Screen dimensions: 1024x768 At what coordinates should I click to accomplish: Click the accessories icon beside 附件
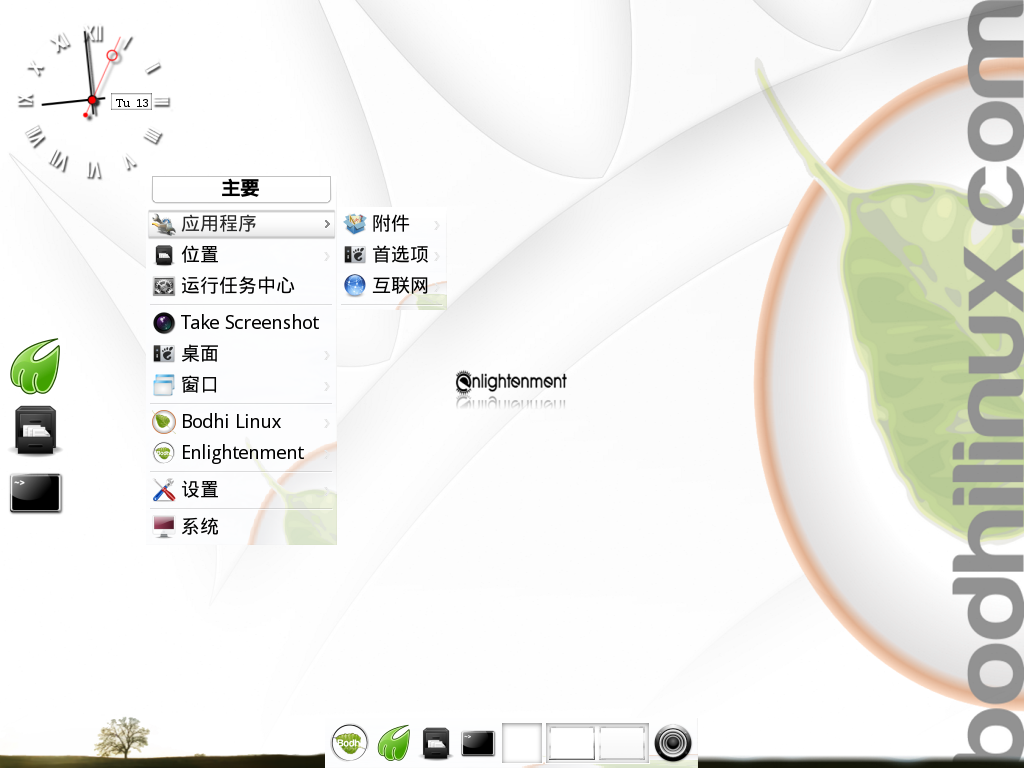pyautogui.click(x=355, y=224)
